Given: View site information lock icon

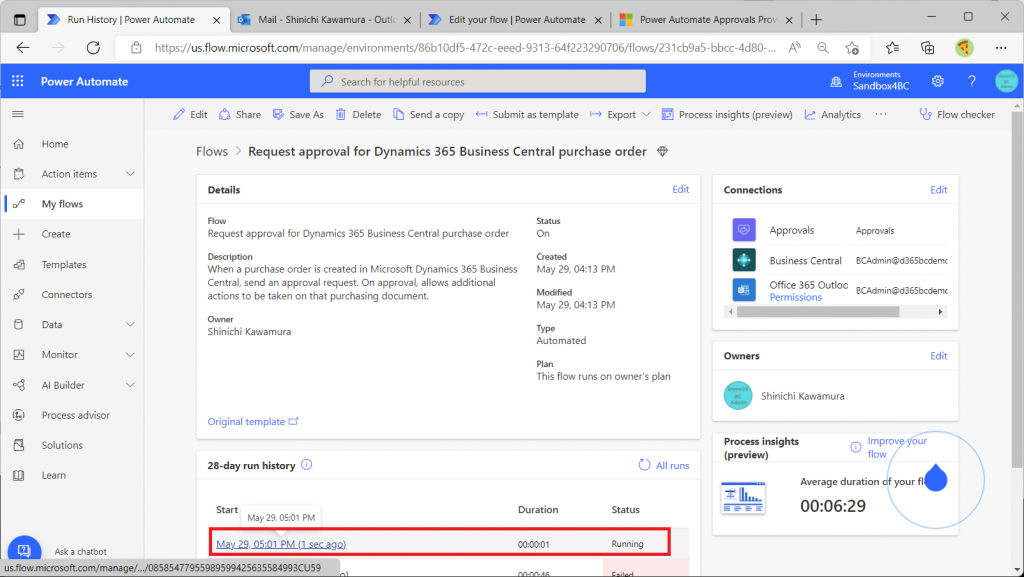Looking at the screenshot, I should 136,48.
